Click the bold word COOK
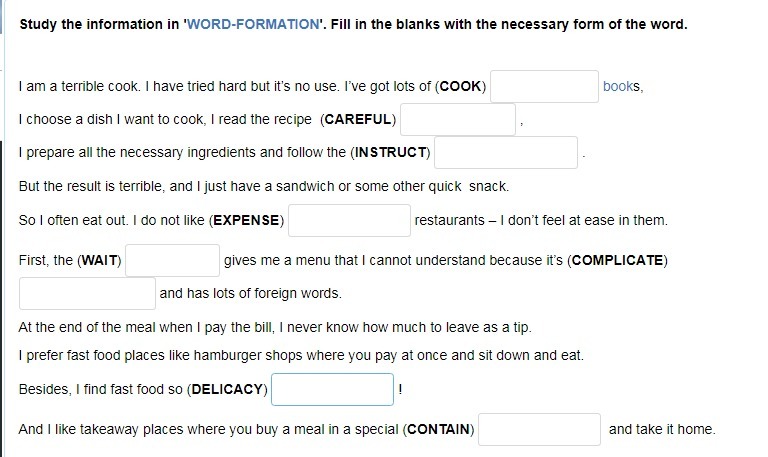Viewport: 768px width, 457px height. 460,86
